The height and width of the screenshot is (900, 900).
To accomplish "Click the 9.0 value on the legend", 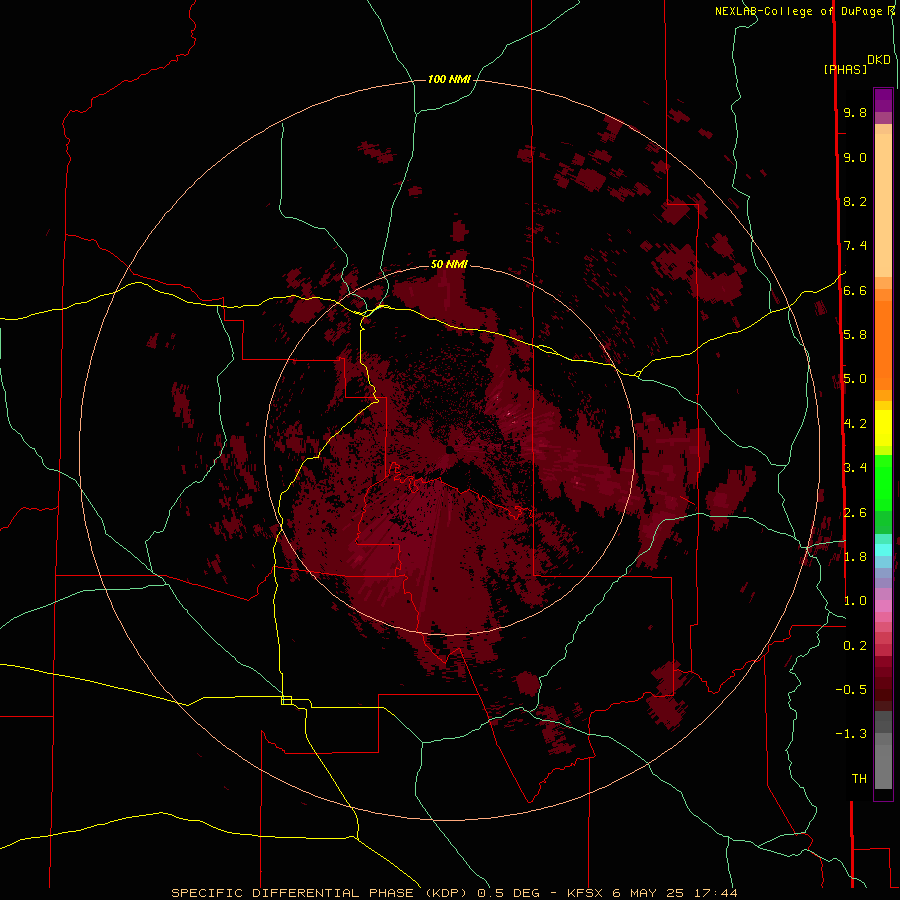I will [x=855, y=157].
